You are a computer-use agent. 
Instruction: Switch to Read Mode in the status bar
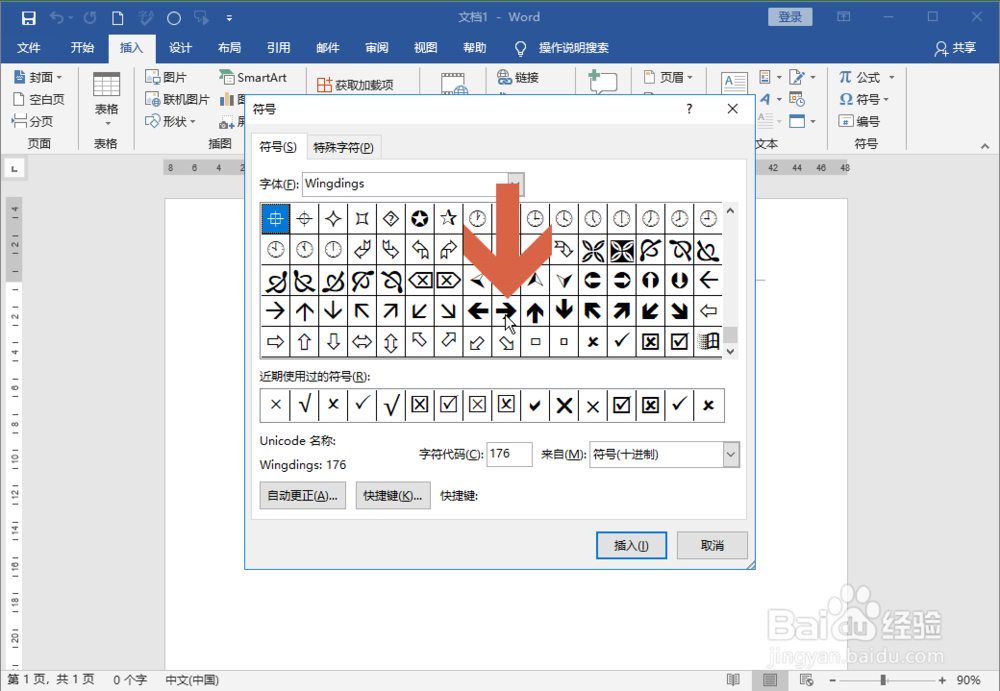click(x=734, y=679)
